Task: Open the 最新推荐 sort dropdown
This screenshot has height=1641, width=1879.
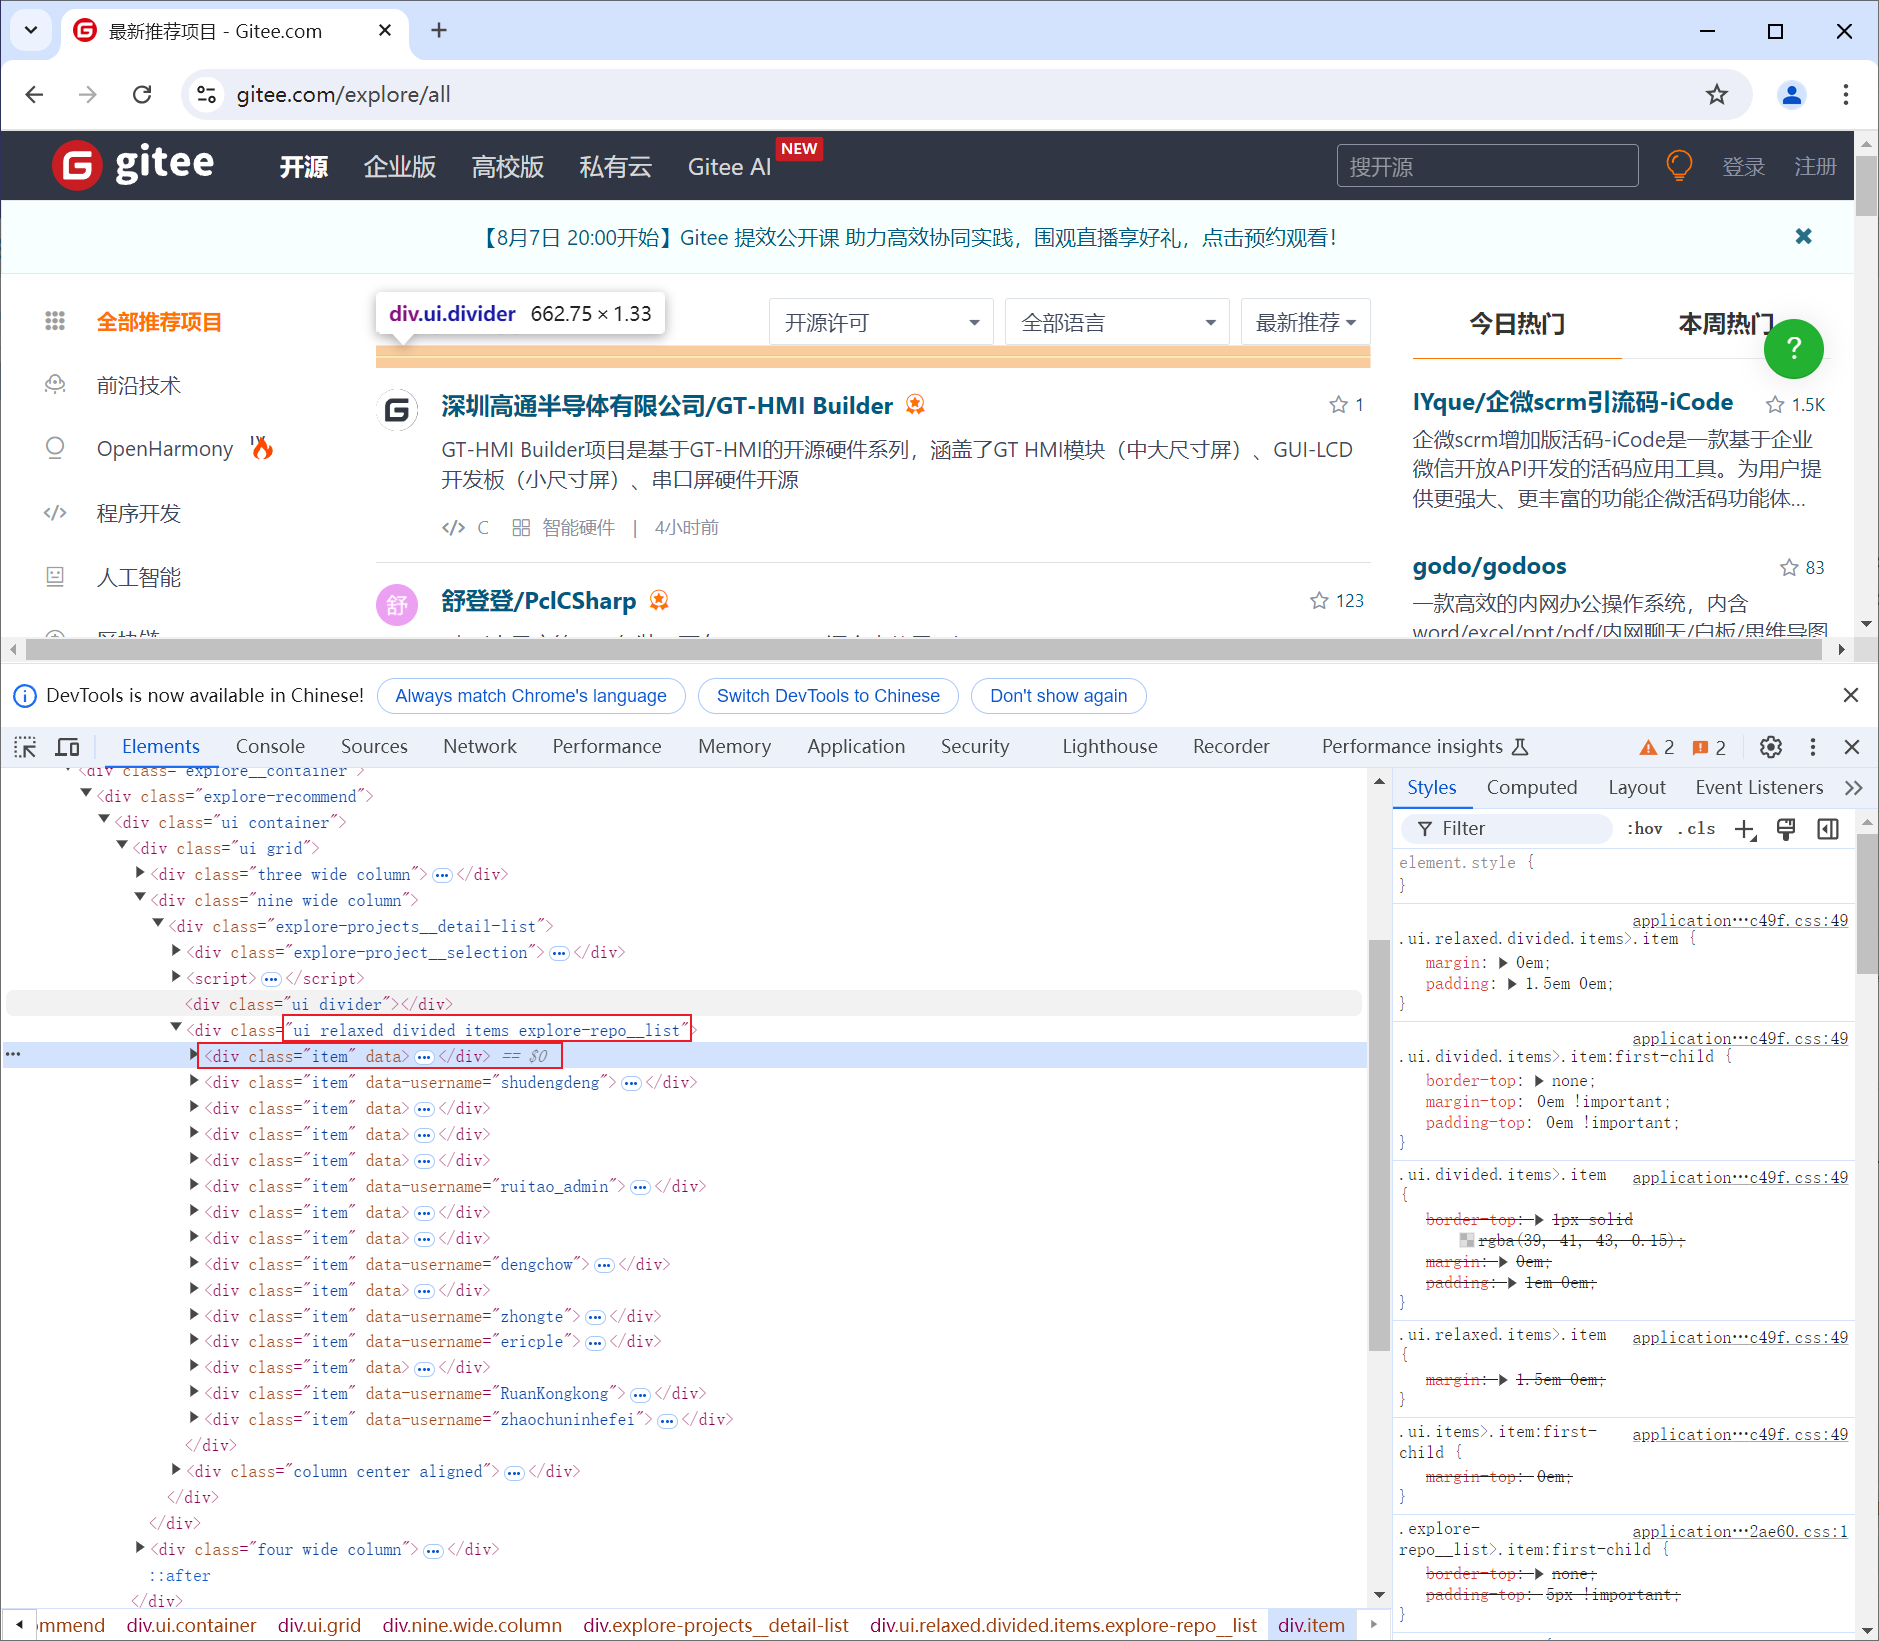Action: (x=1305, y=322)
